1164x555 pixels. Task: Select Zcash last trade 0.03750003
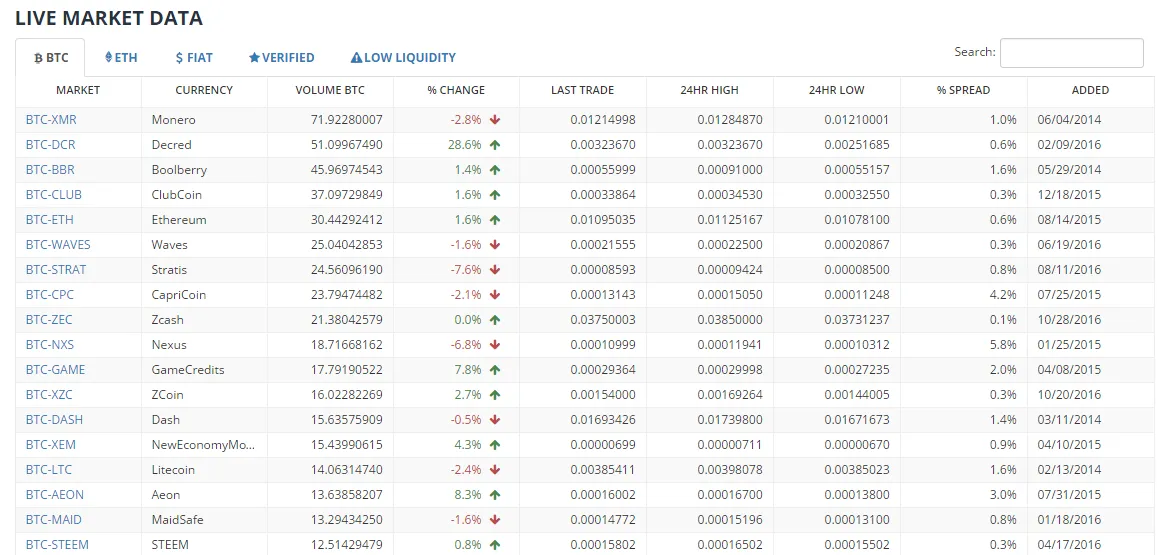[603, 320]
